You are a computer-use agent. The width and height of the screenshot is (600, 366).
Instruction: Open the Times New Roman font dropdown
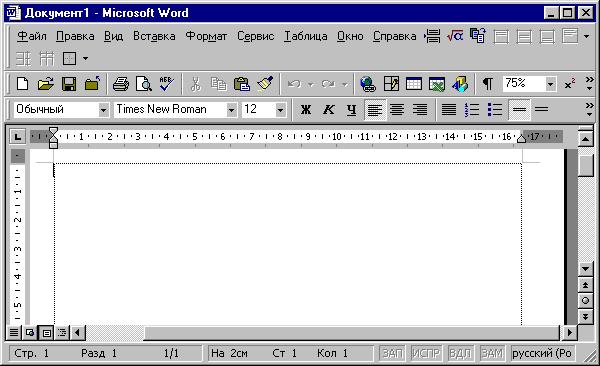coord(231,110)
